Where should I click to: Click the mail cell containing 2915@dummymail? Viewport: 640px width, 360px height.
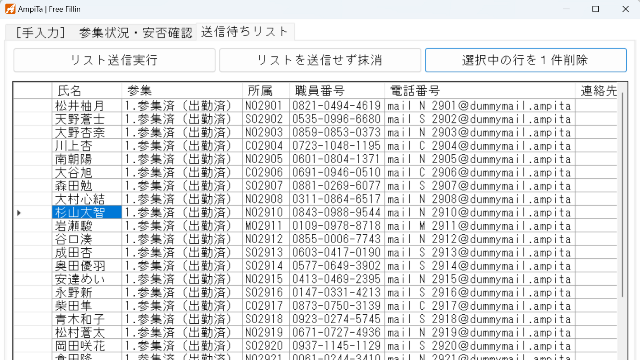click(480, 279)
